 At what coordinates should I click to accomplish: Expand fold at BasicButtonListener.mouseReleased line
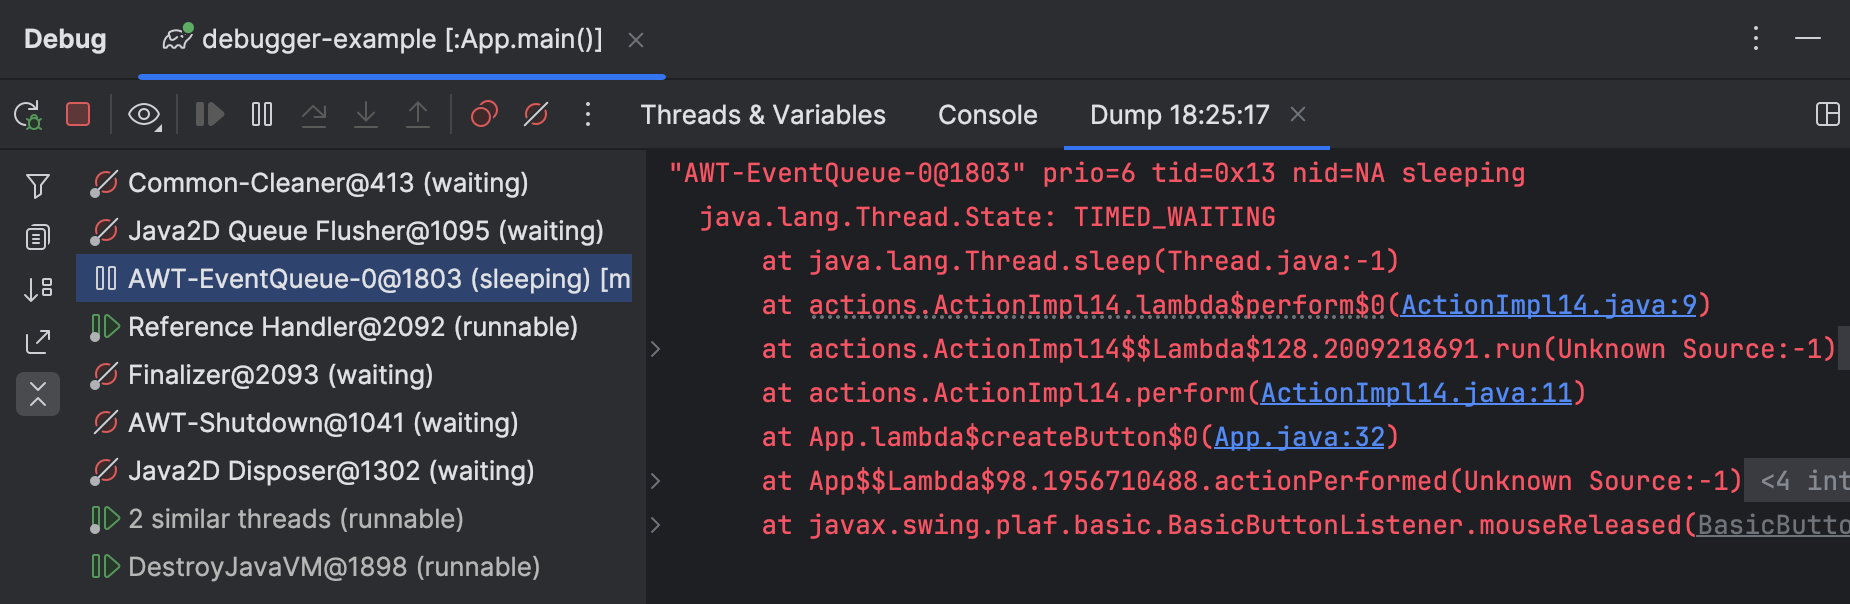(655, 525)
